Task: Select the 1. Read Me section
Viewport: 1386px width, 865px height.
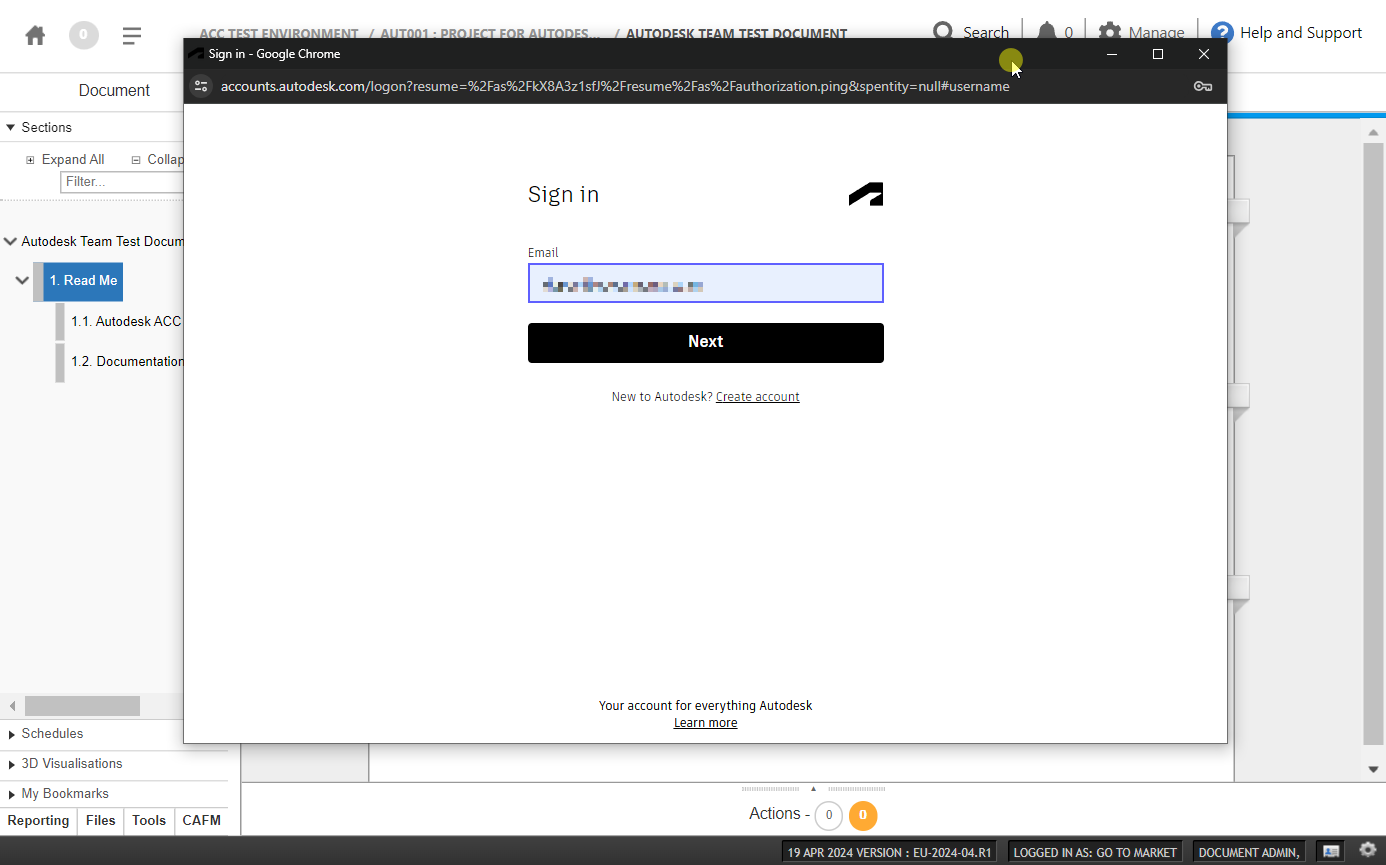Action: pos(83,281)
